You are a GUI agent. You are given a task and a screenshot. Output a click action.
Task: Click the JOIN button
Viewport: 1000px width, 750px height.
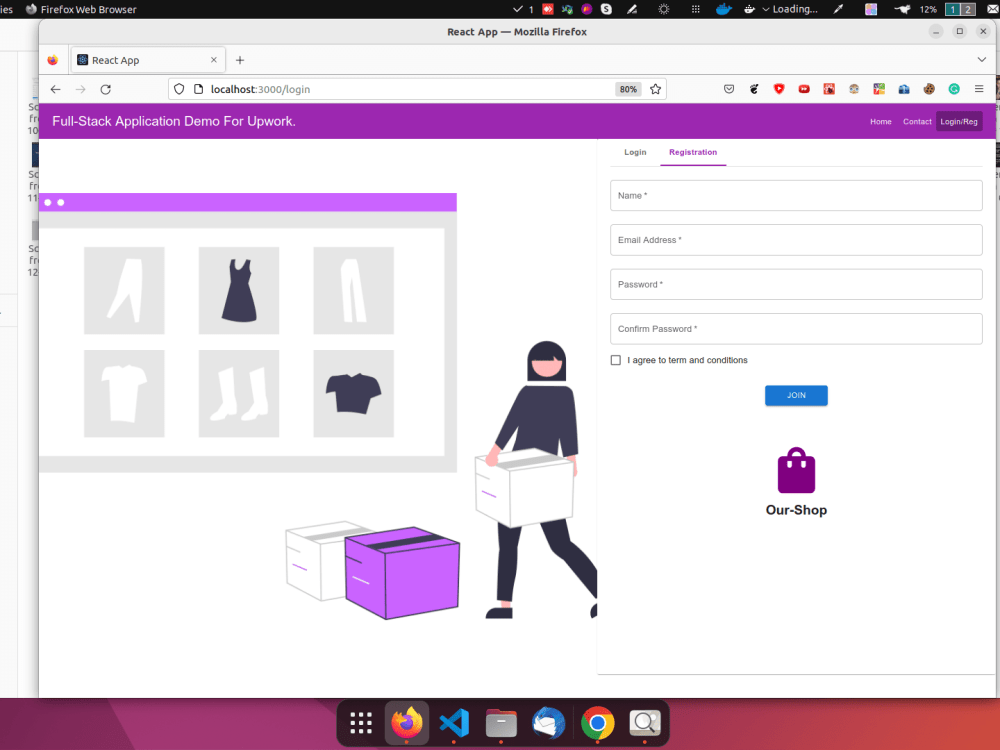pos(796,395)
